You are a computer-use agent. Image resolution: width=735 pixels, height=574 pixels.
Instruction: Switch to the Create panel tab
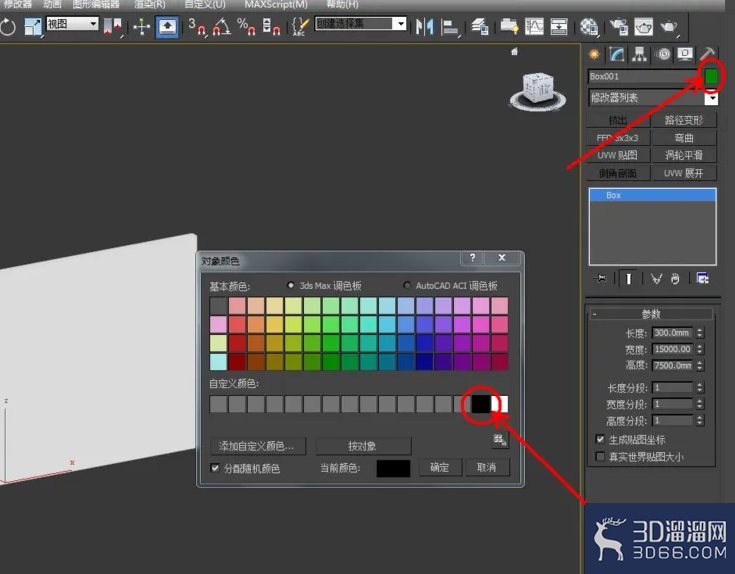[594, 55]
